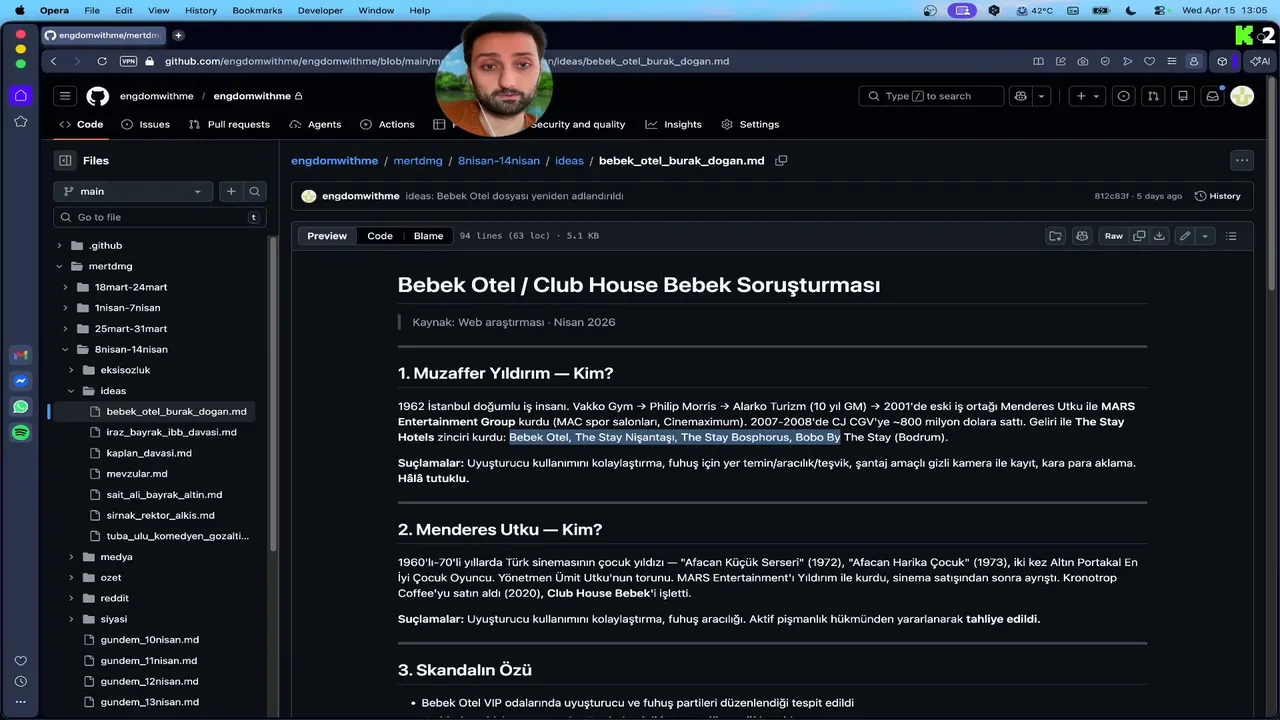1280x720 pixels.
Task: Focus the Go to file input
Action: [x=160, y=217]
